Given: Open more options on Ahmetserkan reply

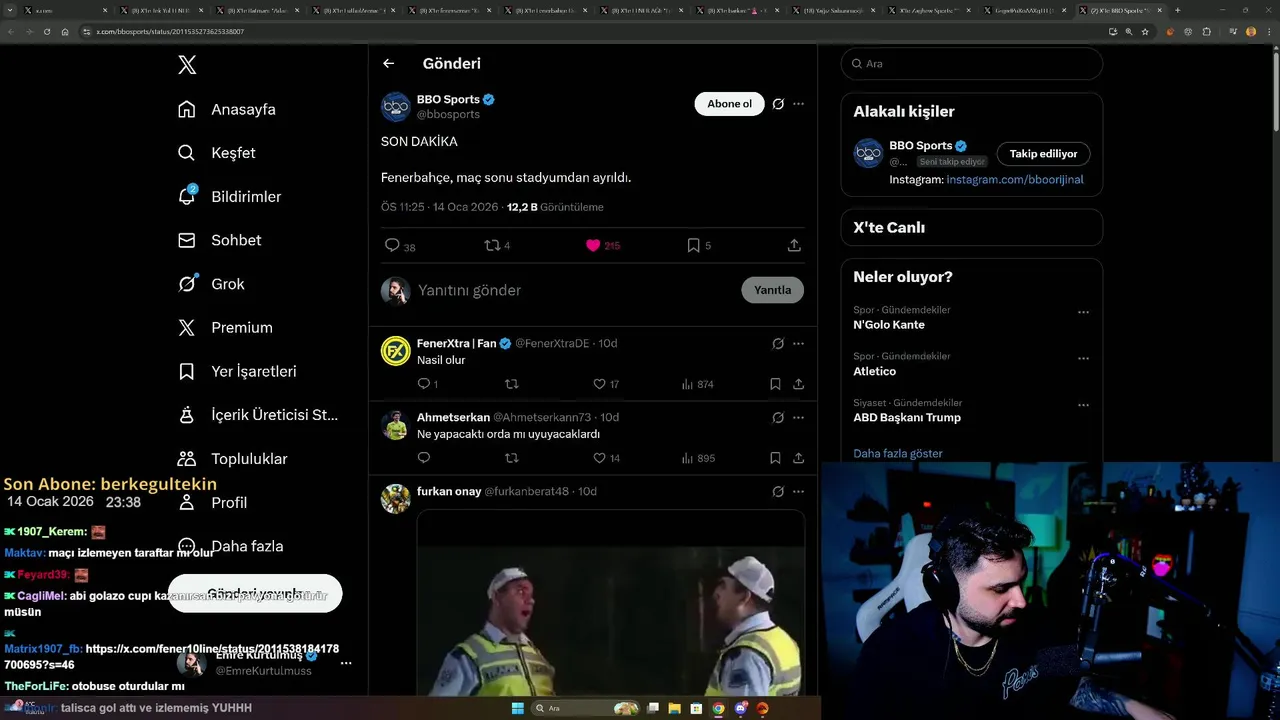Looking at the screenshot, I should click(798, 418).
